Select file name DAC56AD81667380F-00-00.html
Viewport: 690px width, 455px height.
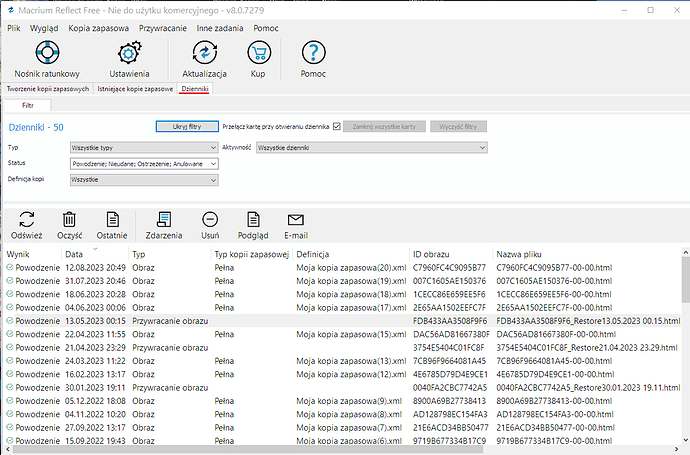(556, 334)
